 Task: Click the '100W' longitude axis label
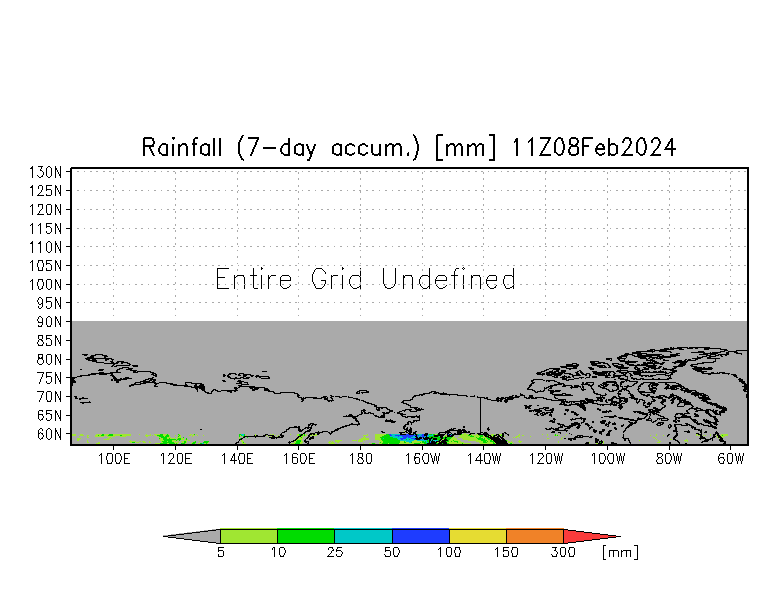click(608, 459)
